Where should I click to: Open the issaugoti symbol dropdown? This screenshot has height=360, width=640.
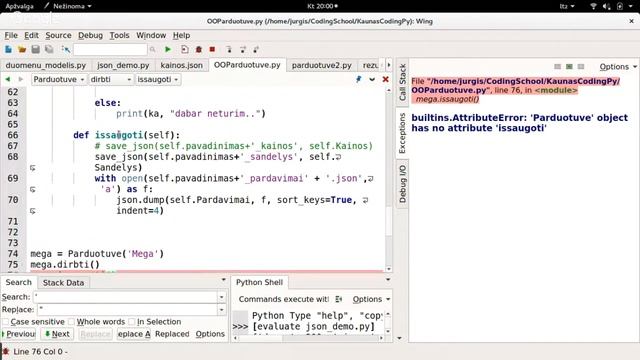point(158,79)
